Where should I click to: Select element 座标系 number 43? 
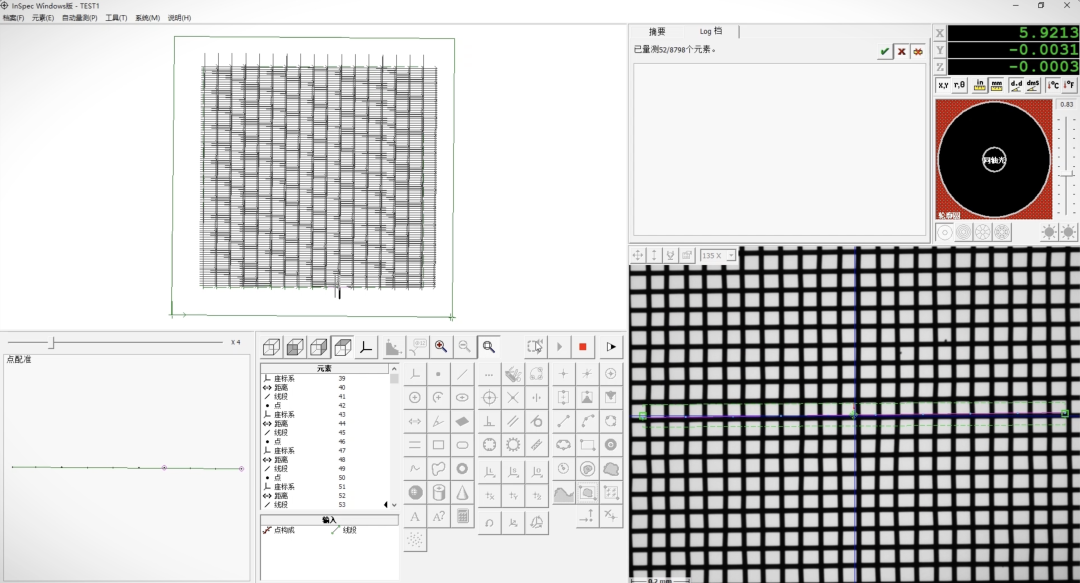(325, 415)
